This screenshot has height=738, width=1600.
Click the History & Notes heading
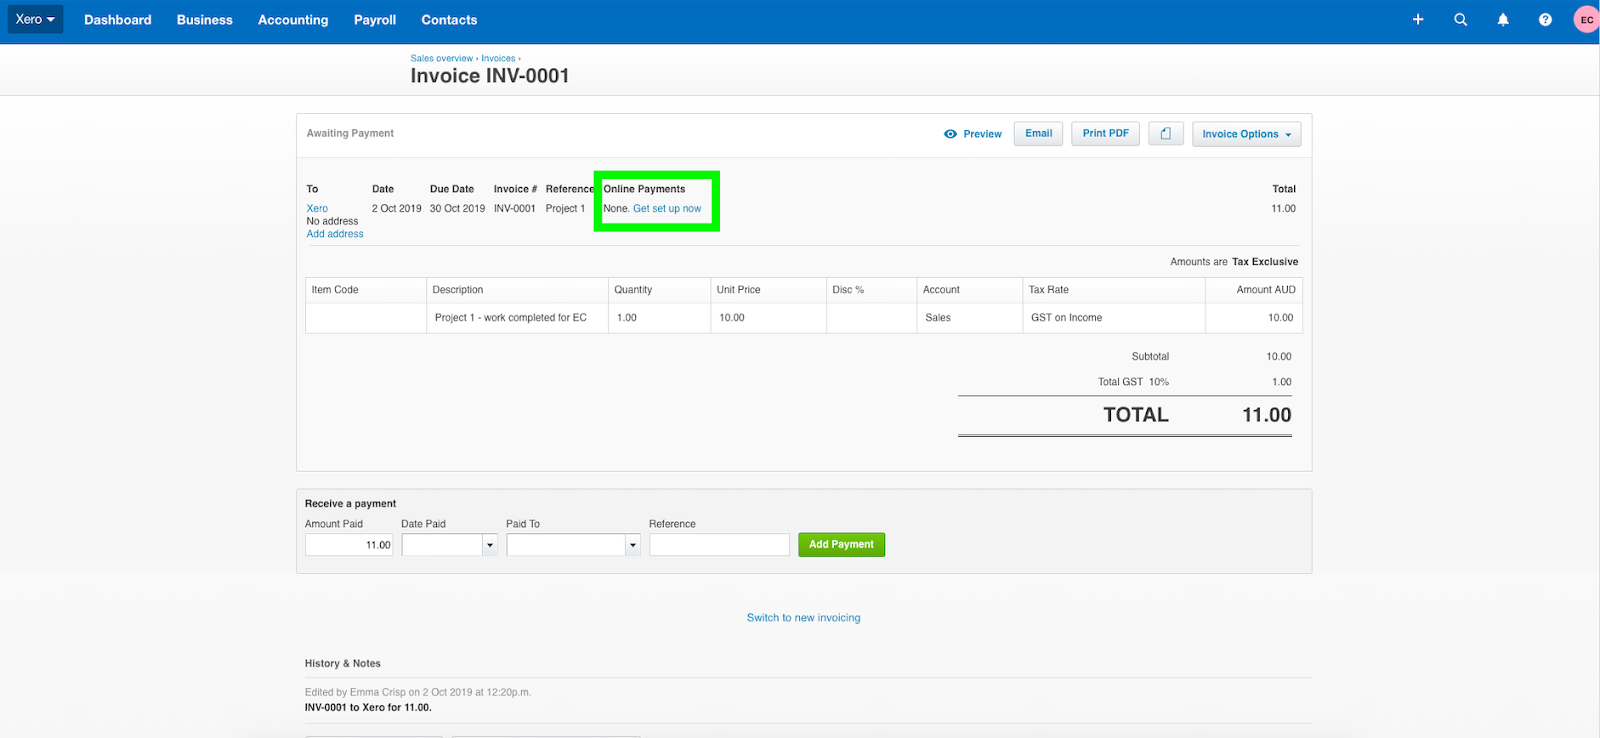tap(343, 664)
